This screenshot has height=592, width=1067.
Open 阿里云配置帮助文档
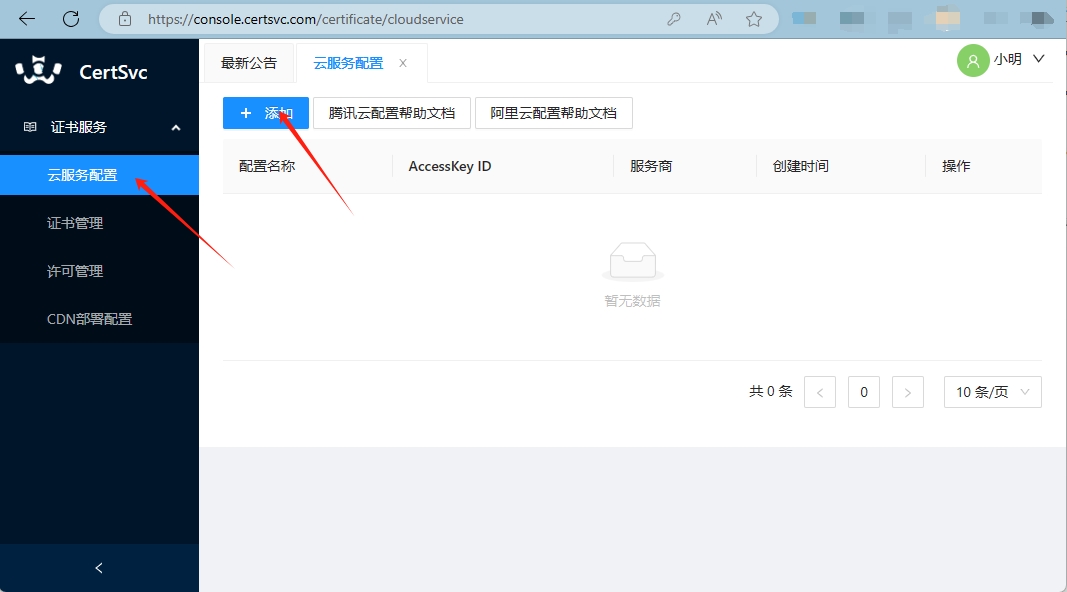[553, 112]
